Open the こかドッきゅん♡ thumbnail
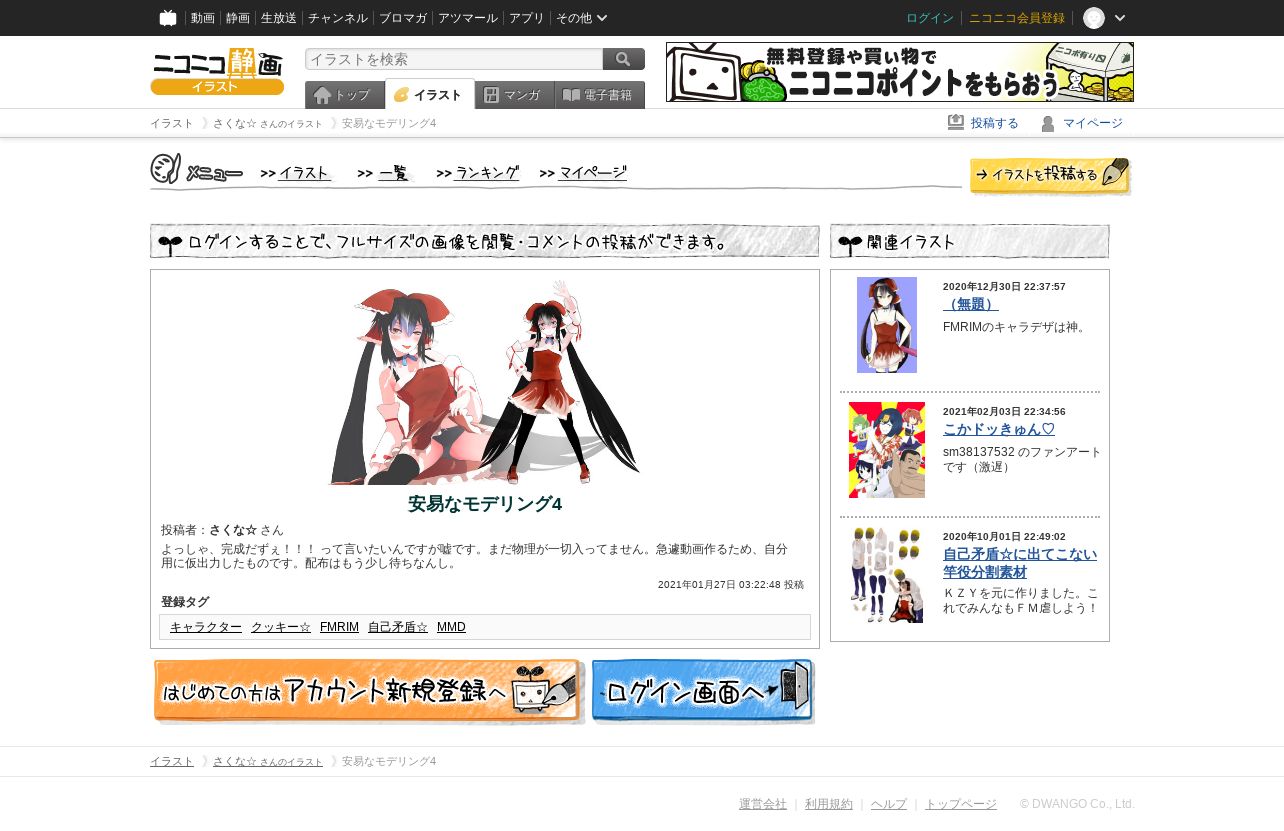The width and height of the screenshot is (1284, 831). pyautogui.click(x=887, y=450)
